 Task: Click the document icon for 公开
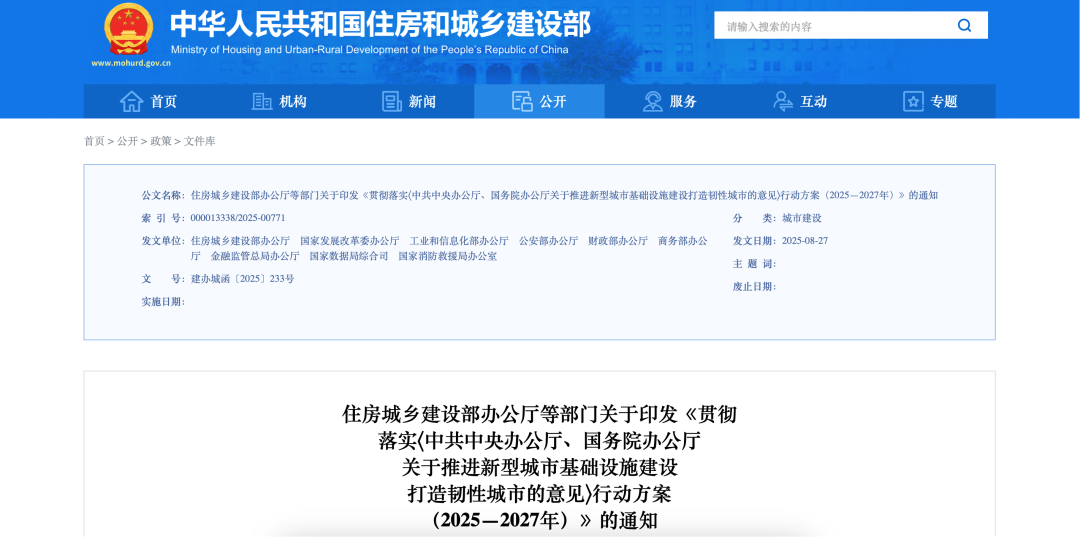(x=522, y=101)
